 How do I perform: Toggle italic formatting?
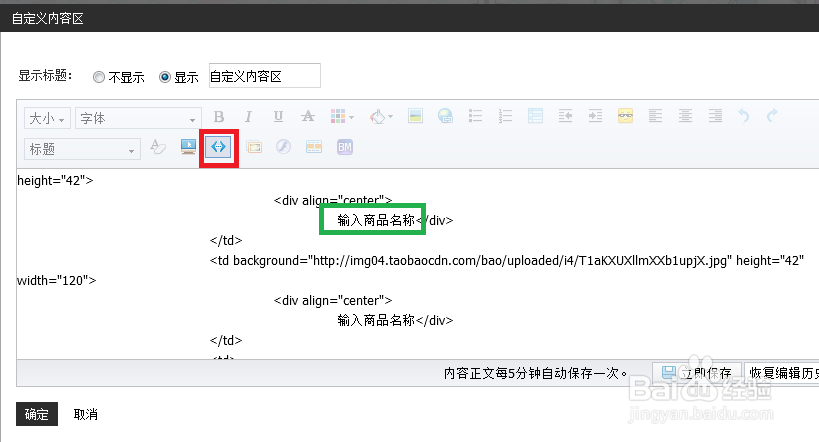coord(249,117)
